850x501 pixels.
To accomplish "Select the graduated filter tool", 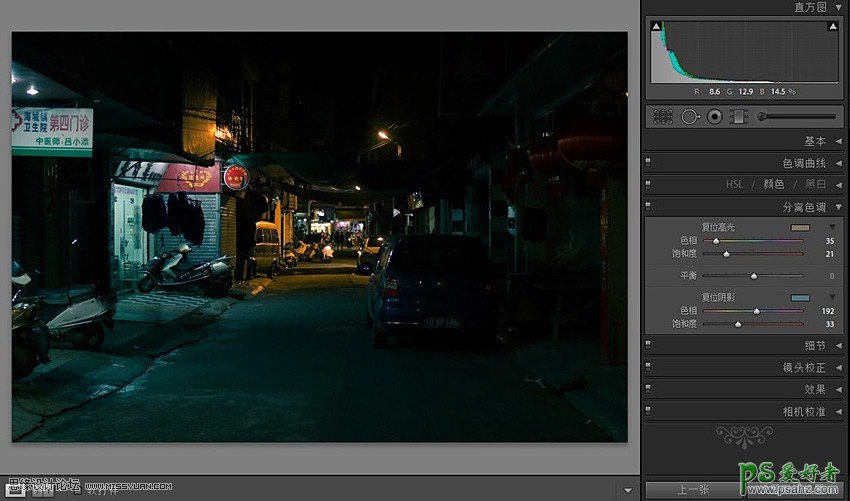I will [738, 117].
